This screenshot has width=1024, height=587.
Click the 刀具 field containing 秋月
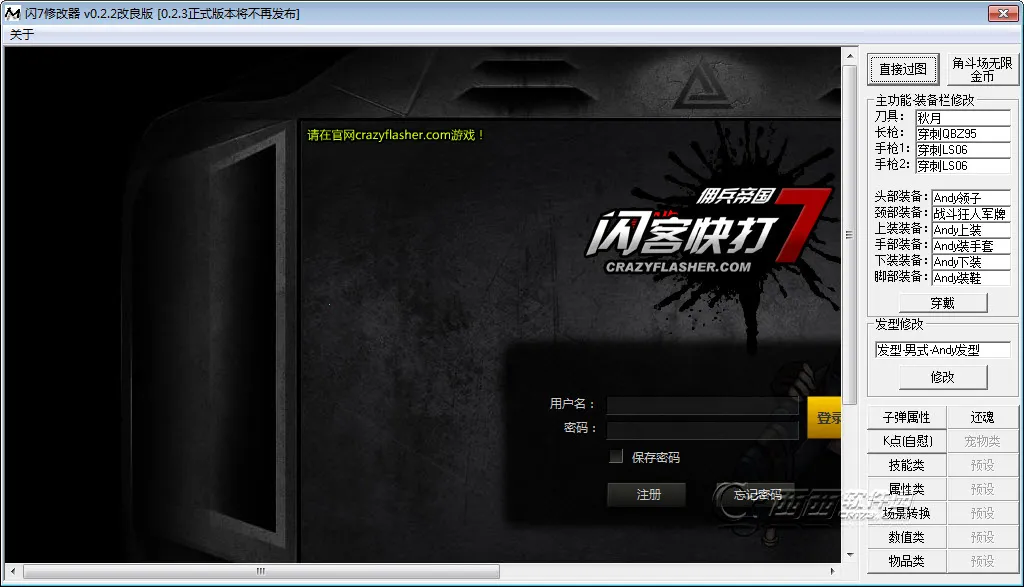click(x=962, y=118)
